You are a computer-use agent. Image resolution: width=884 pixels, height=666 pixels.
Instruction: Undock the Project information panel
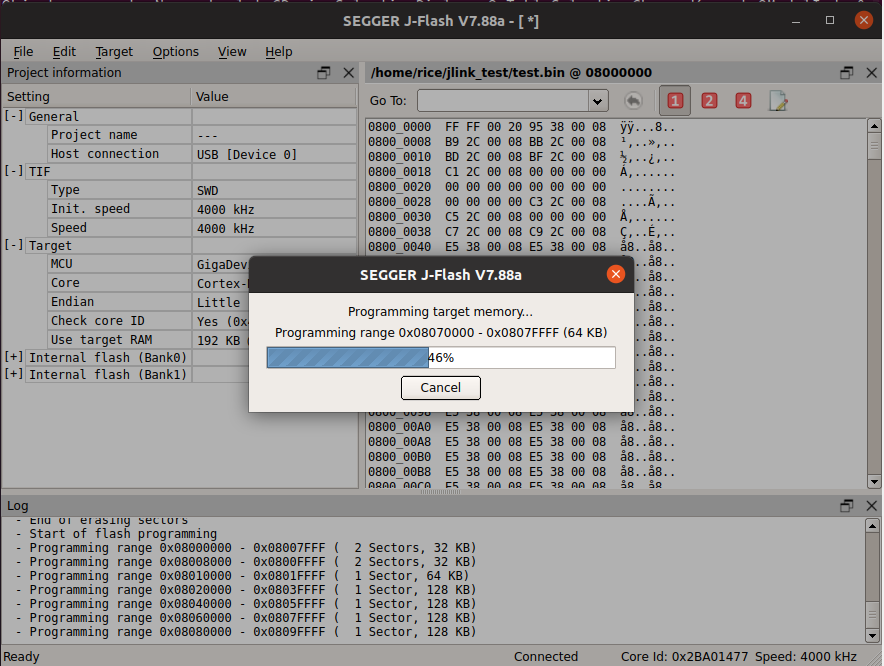(324, 73)
